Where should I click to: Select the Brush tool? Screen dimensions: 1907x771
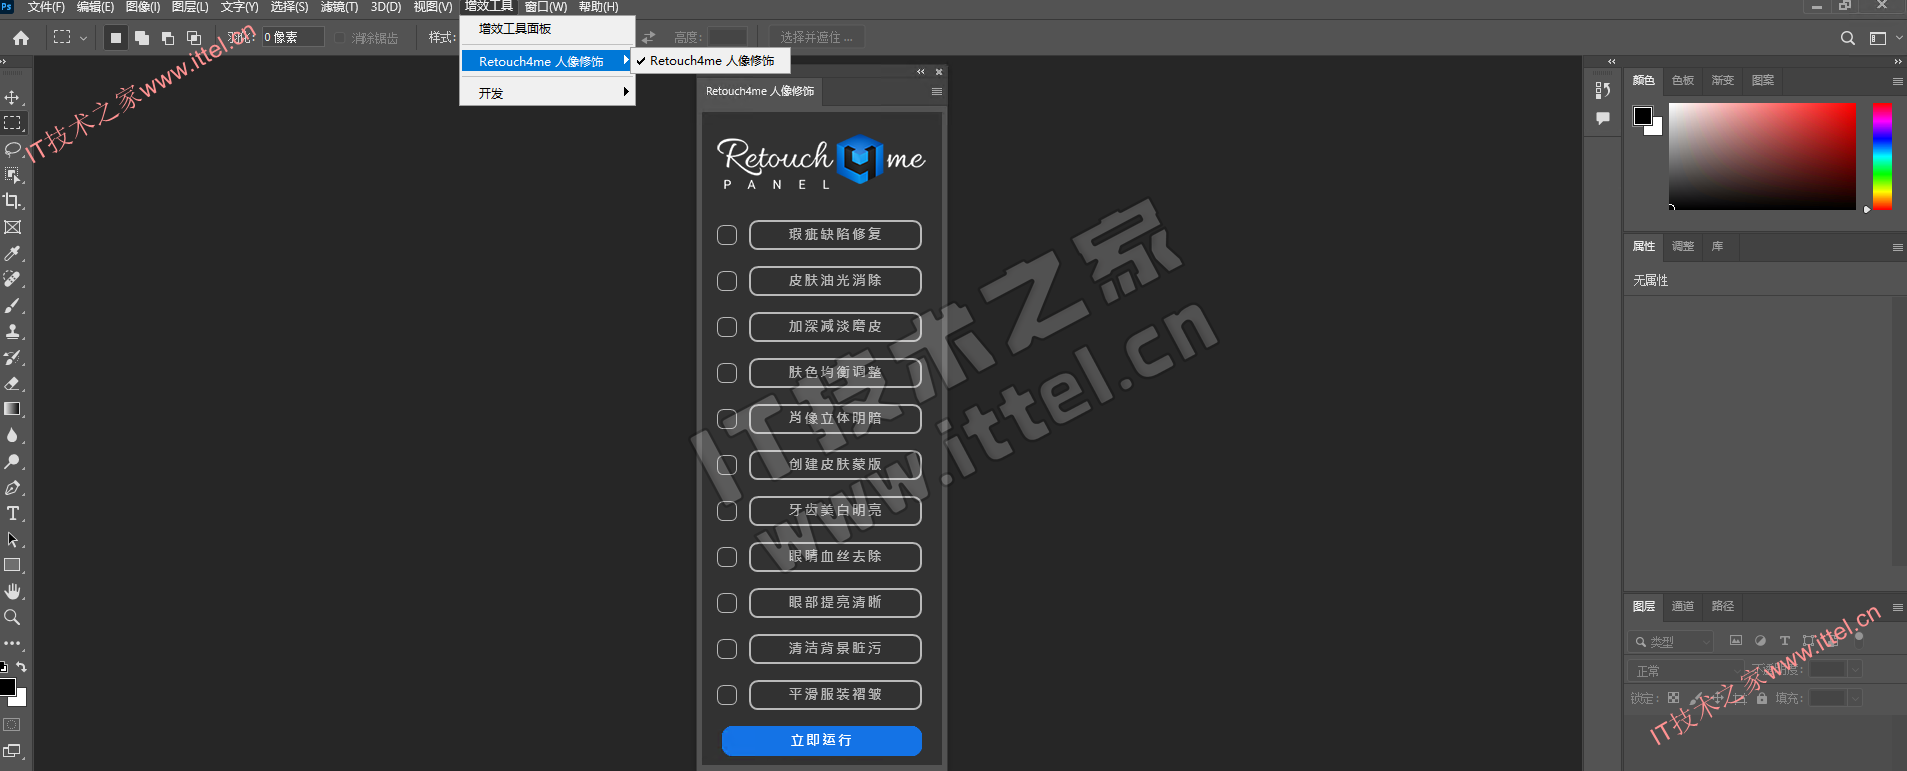[12, 305]
